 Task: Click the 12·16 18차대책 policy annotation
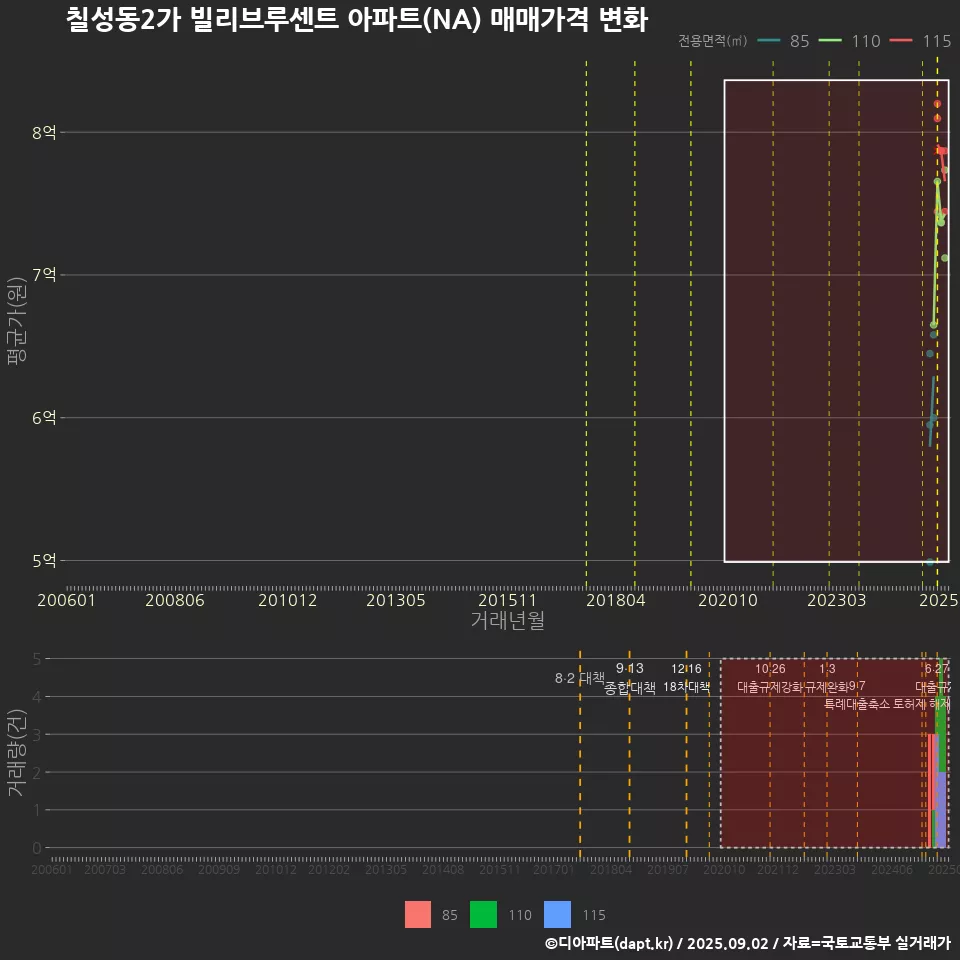[686, 678]
